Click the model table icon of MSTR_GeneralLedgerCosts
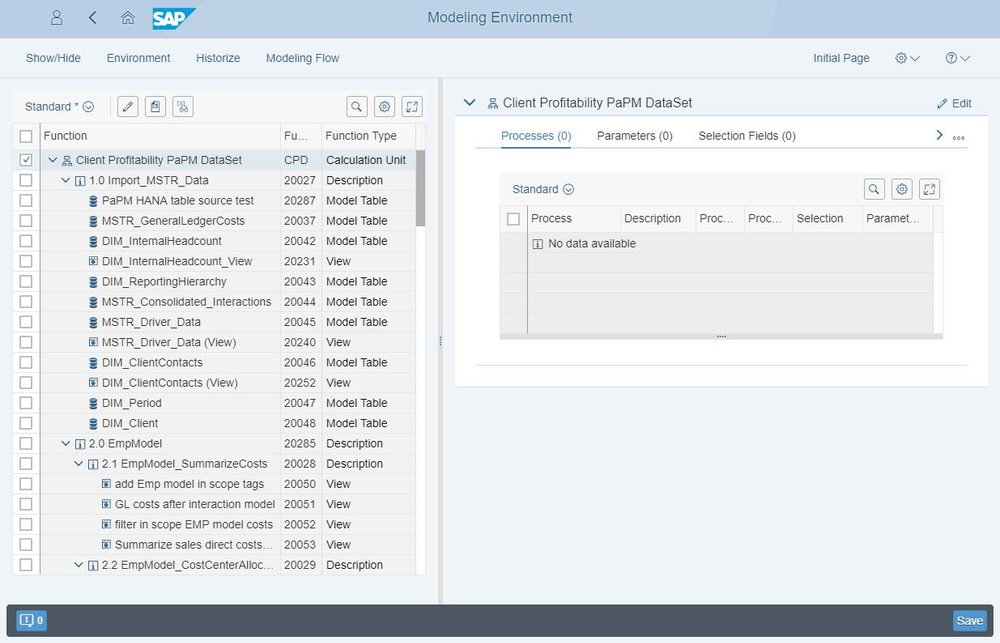 coord(93,221)
